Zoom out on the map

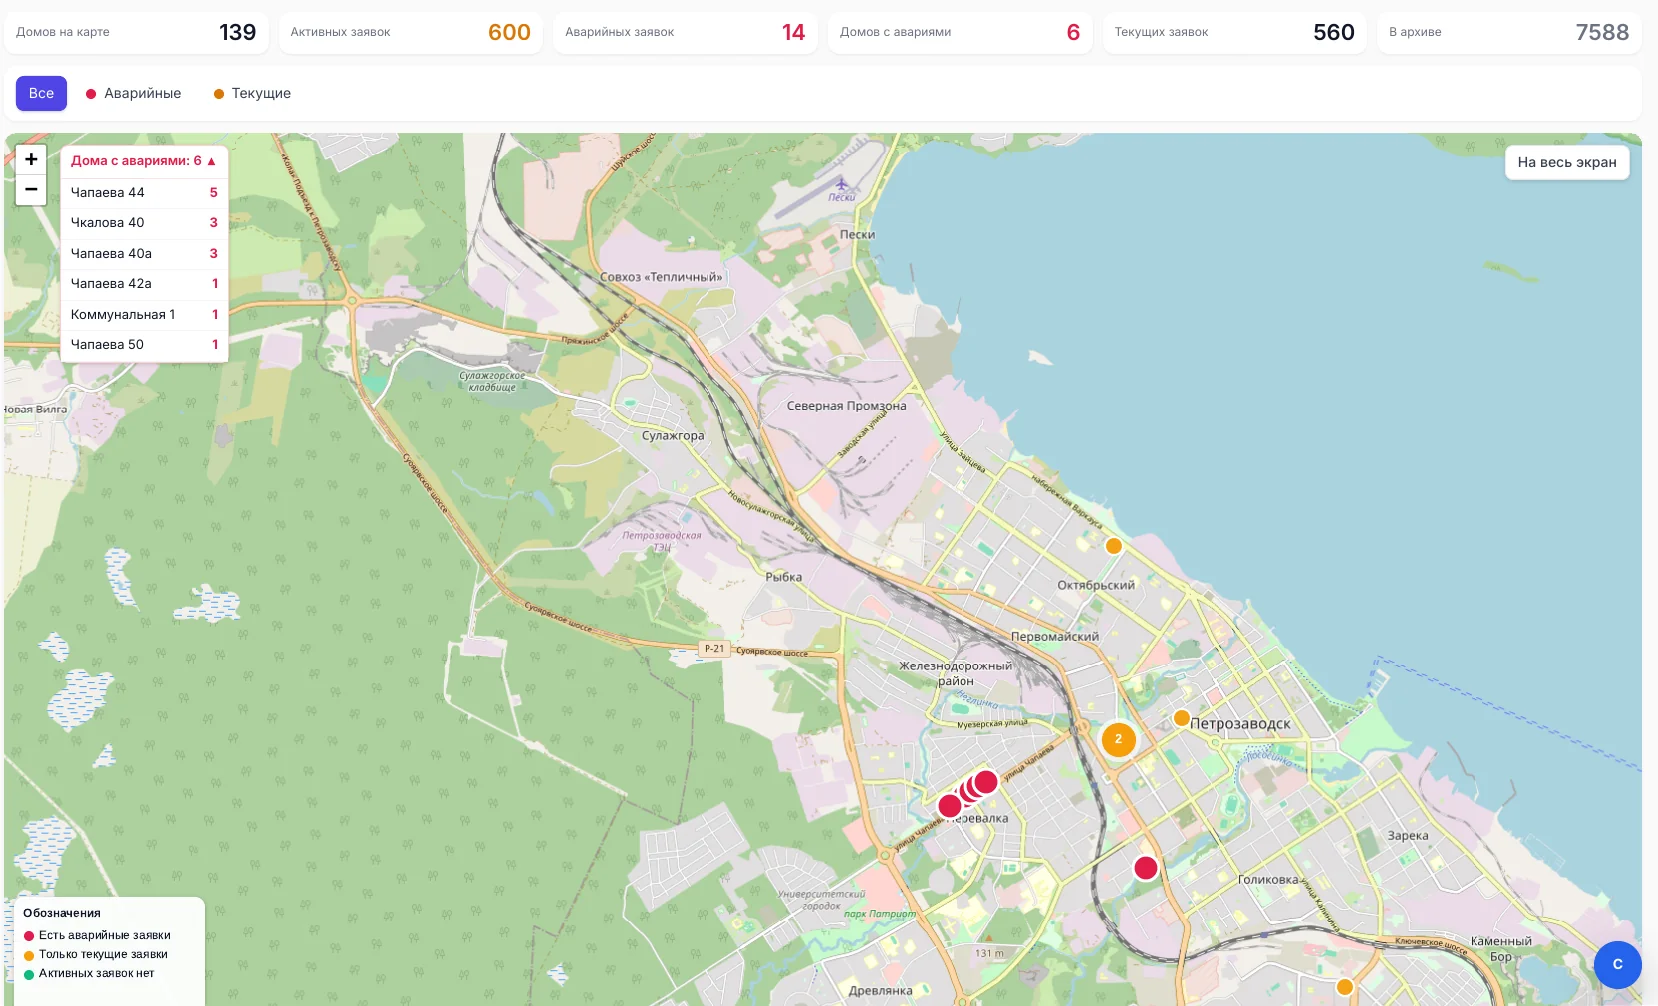pos(31,190)
